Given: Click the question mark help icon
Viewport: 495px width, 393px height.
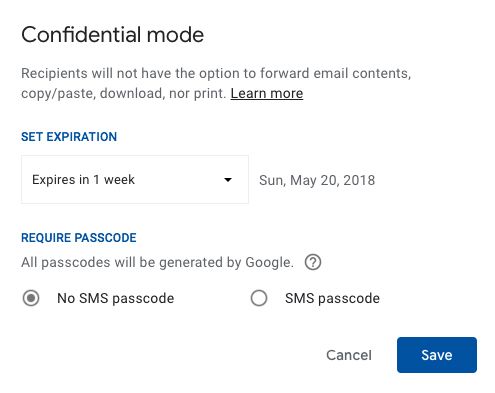Looking at the screenshot, I should click(x=313, y=262).
